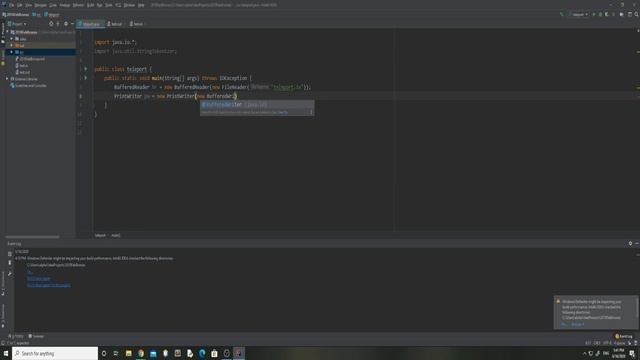Image resolution: width=640 pixels, height=360 pixels.
Task: Expand the .idea folder in project tree
Action: 12,39
